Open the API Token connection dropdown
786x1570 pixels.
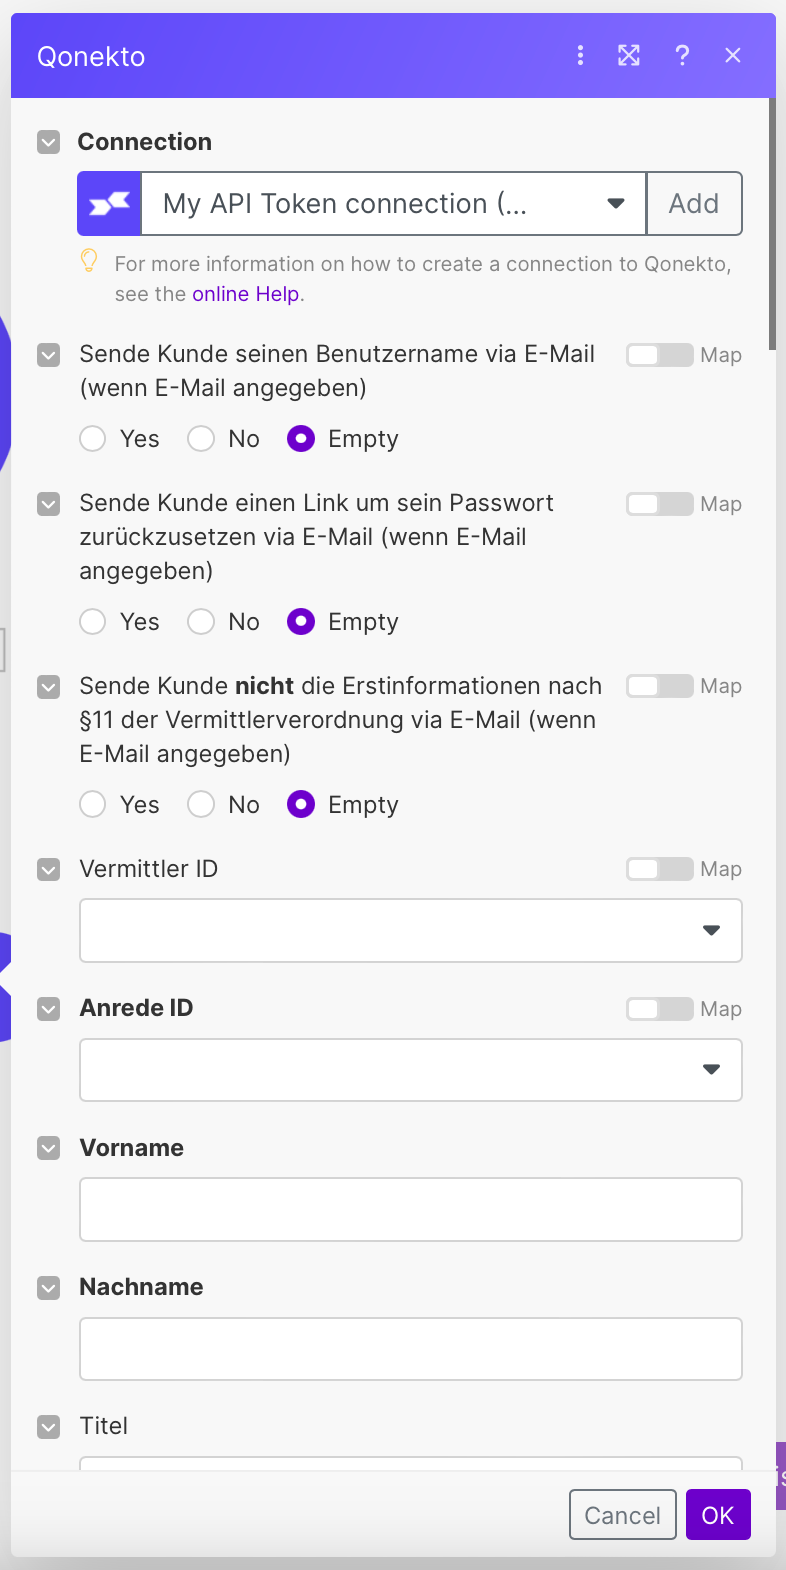pyautogui.click(x=393, y=204)
